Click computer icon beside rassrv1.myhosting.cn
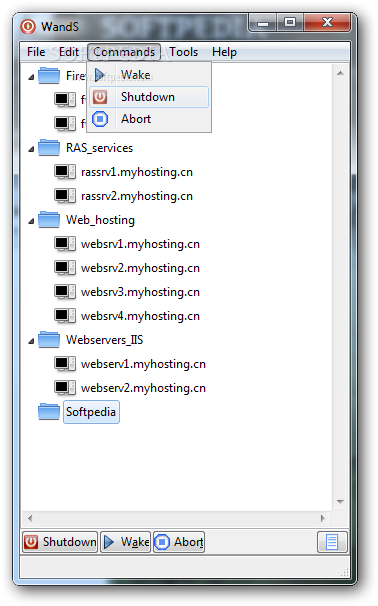 pos(65,172)
